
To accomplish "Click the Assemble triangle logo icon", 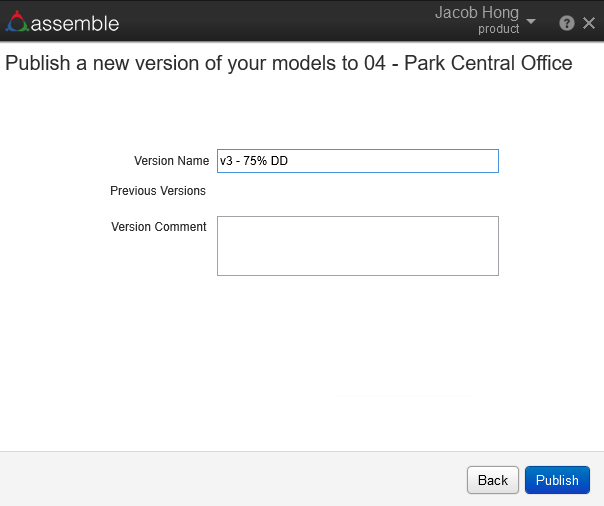I will tap(18, 22).
